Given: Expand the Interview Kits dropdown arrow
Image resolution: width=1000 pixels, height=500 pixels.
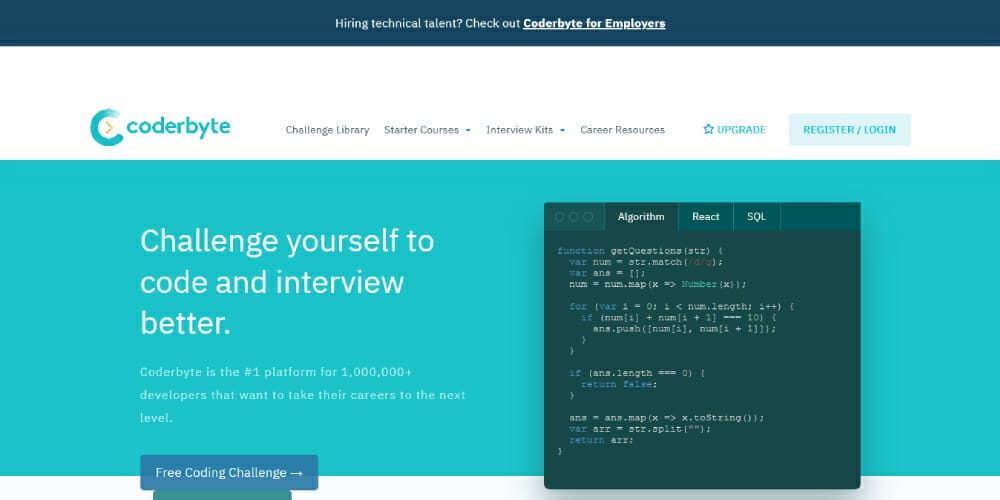Looking at the screenshot, I should point(562,130).
